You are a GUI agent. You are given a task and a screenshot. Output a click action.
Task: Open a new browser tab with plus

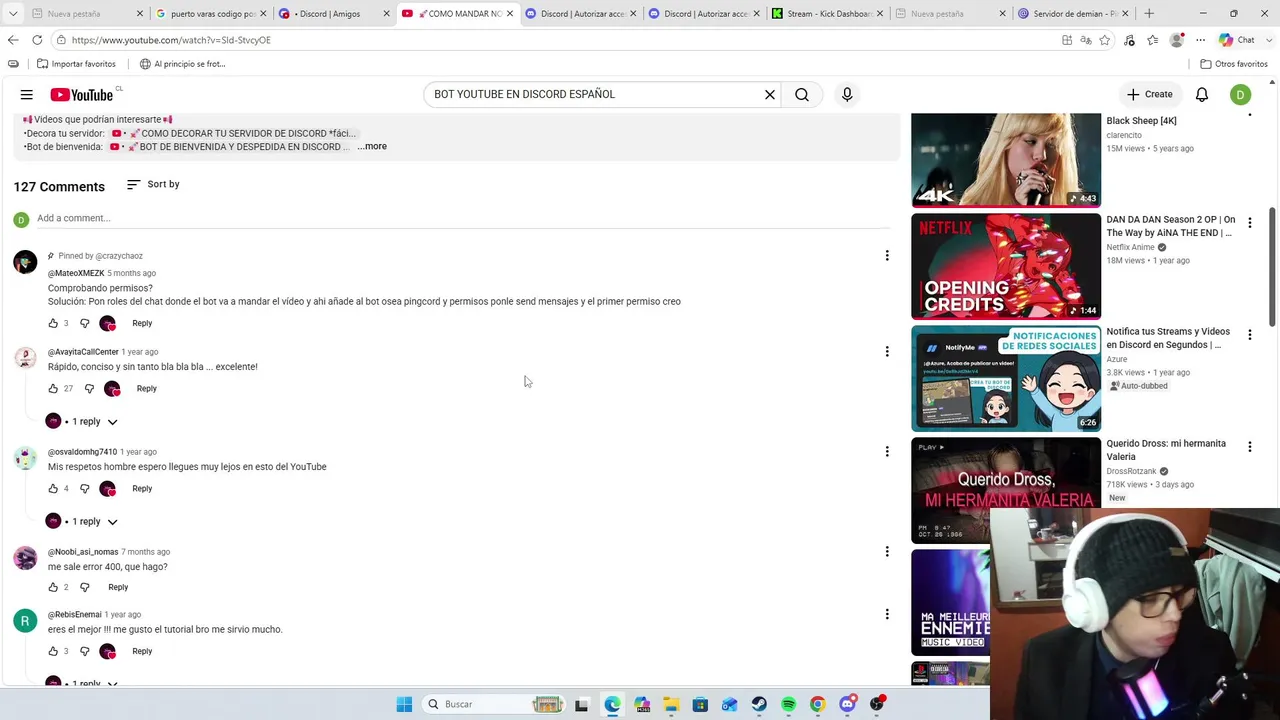pyautogui.click(x=1149, y=14)
